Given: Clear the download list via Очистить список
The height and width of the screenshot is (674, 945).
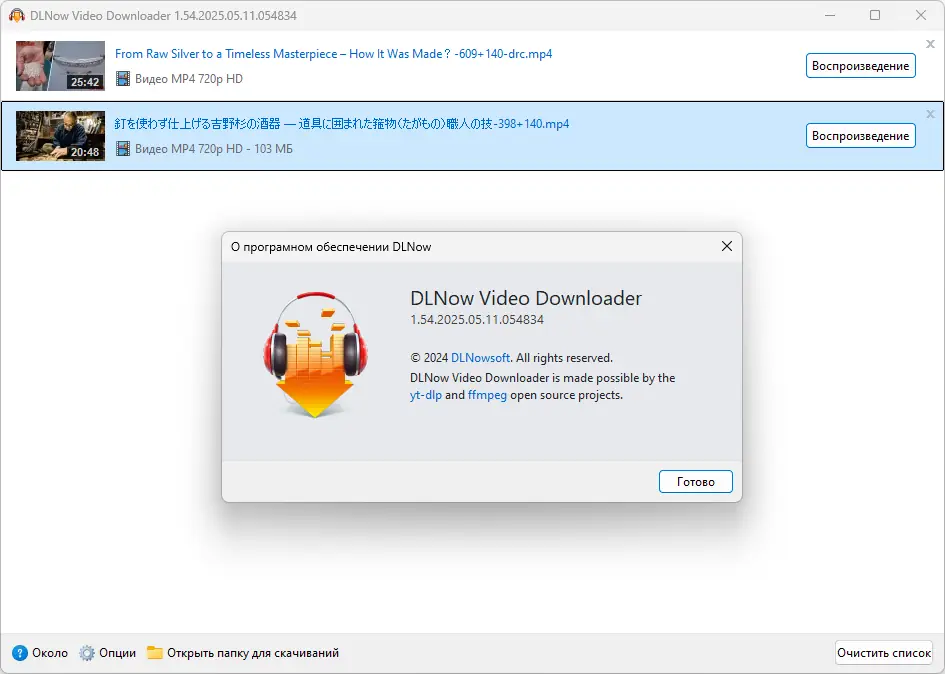Looking at the screenshot, I should [x=884, y=652].
